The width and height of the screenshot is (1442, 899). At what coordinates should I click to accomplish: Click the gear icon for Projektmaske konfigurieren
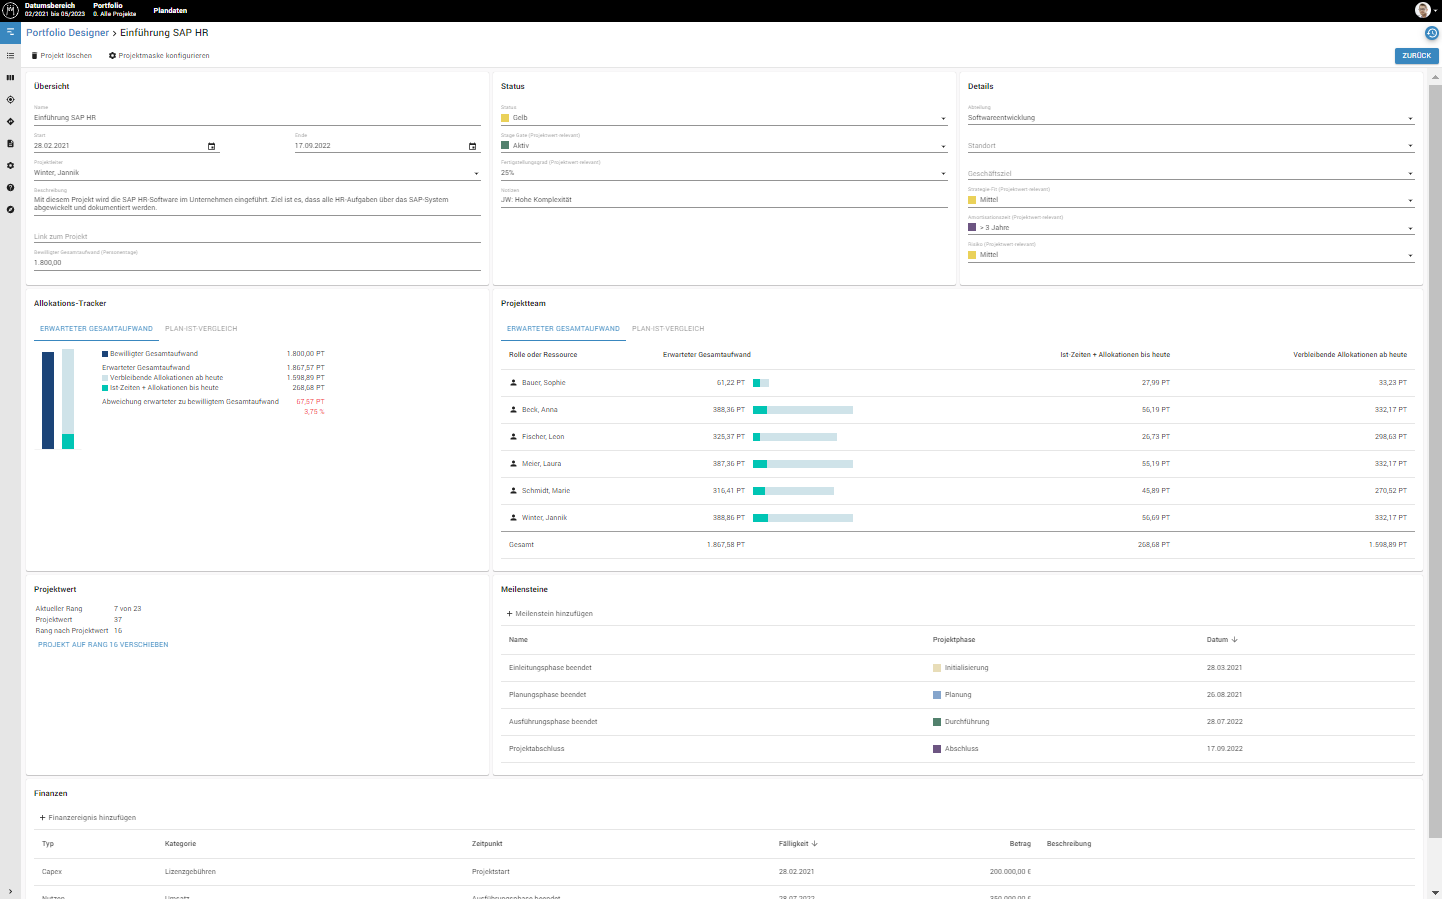(112, 56)
